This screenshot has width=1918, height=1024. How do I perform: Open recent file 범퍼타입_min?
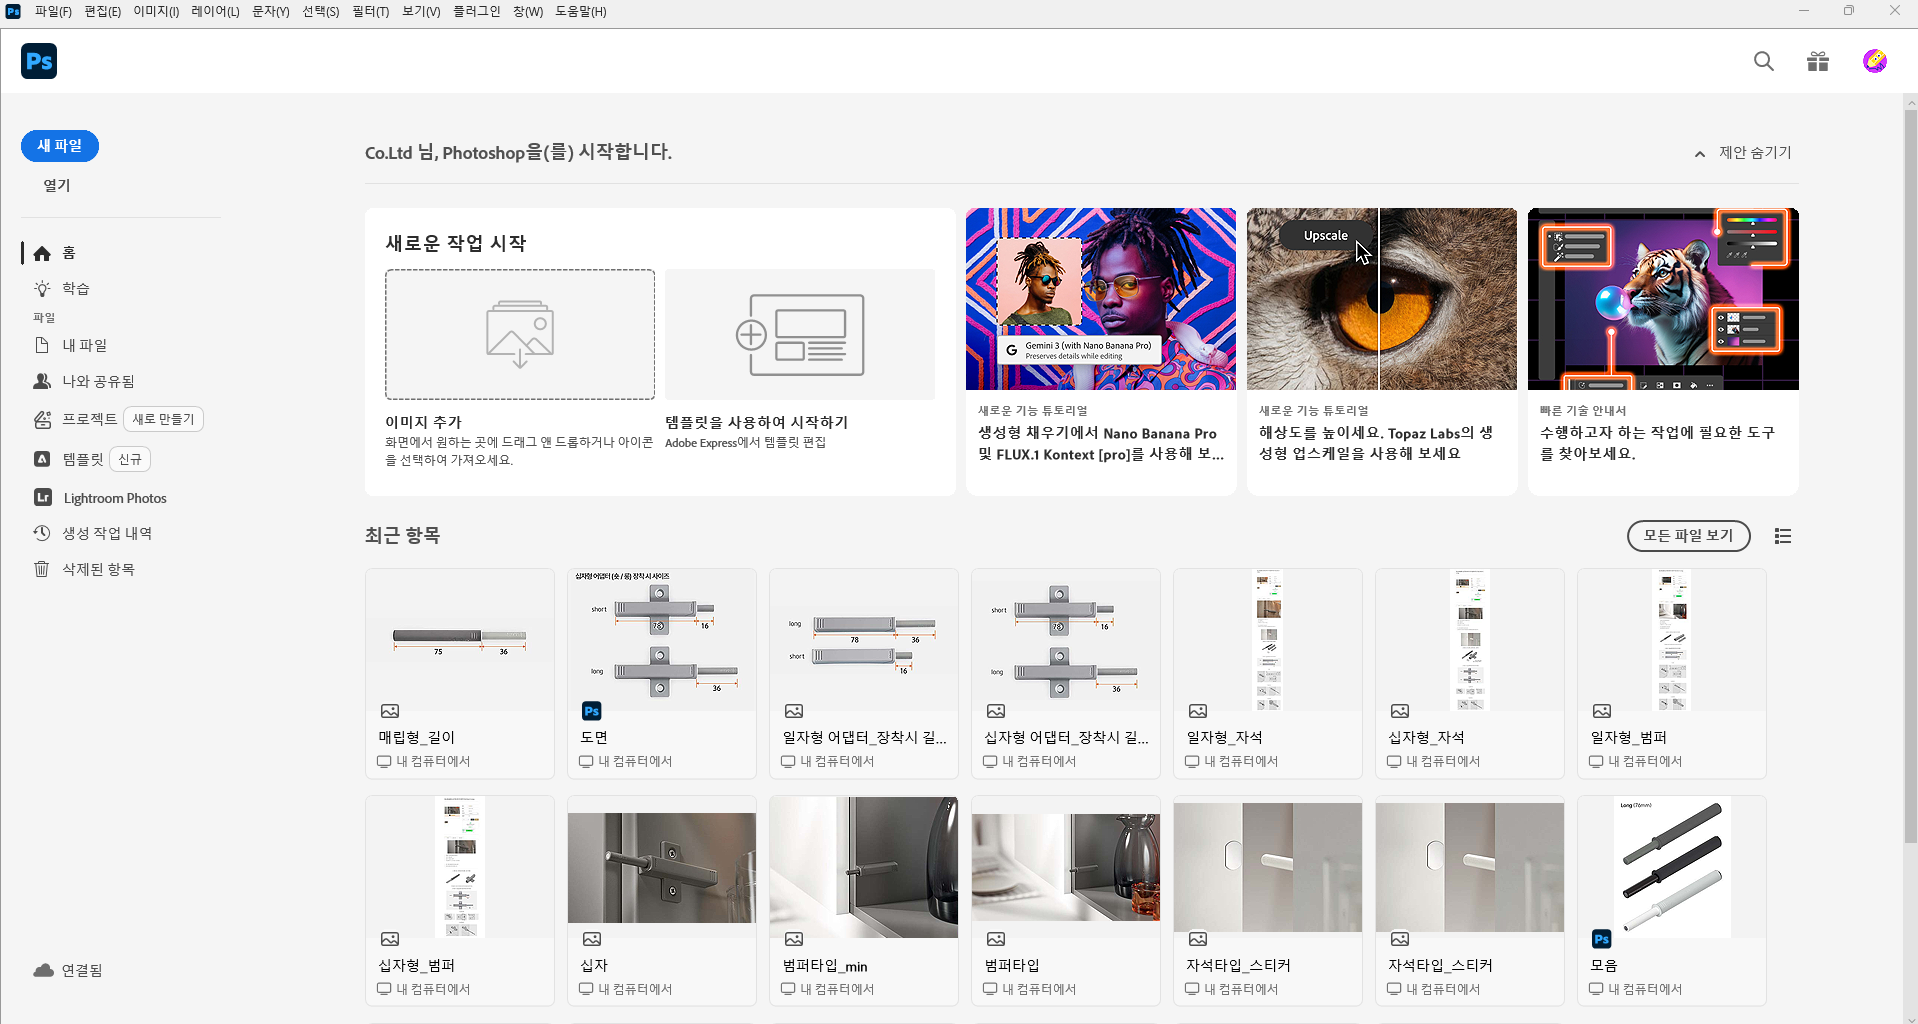(864, 900)
